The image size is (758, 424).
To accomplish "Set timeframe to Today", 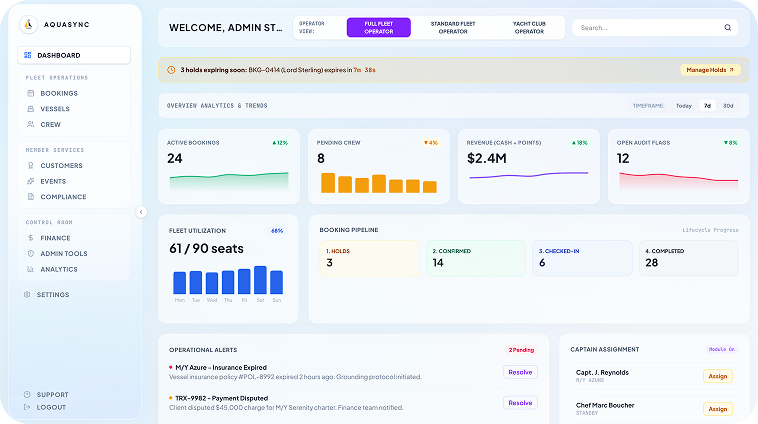I will click(x=684, y=105).
